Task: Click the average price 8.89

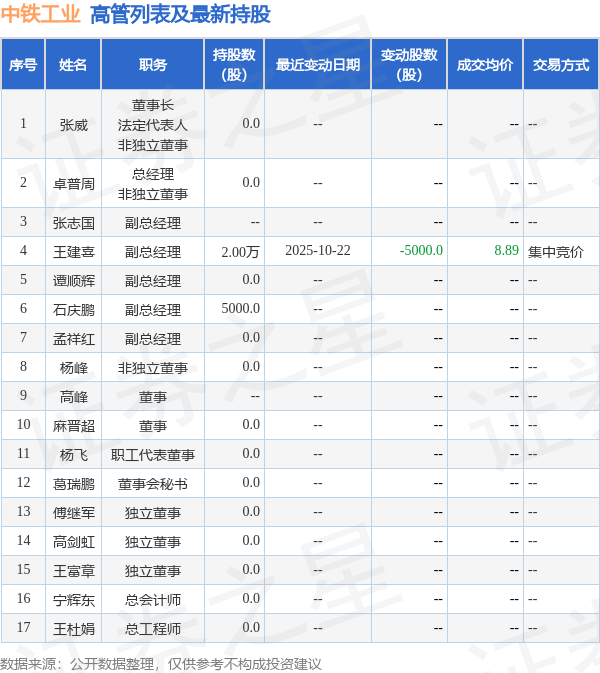Action: (506, 251)
